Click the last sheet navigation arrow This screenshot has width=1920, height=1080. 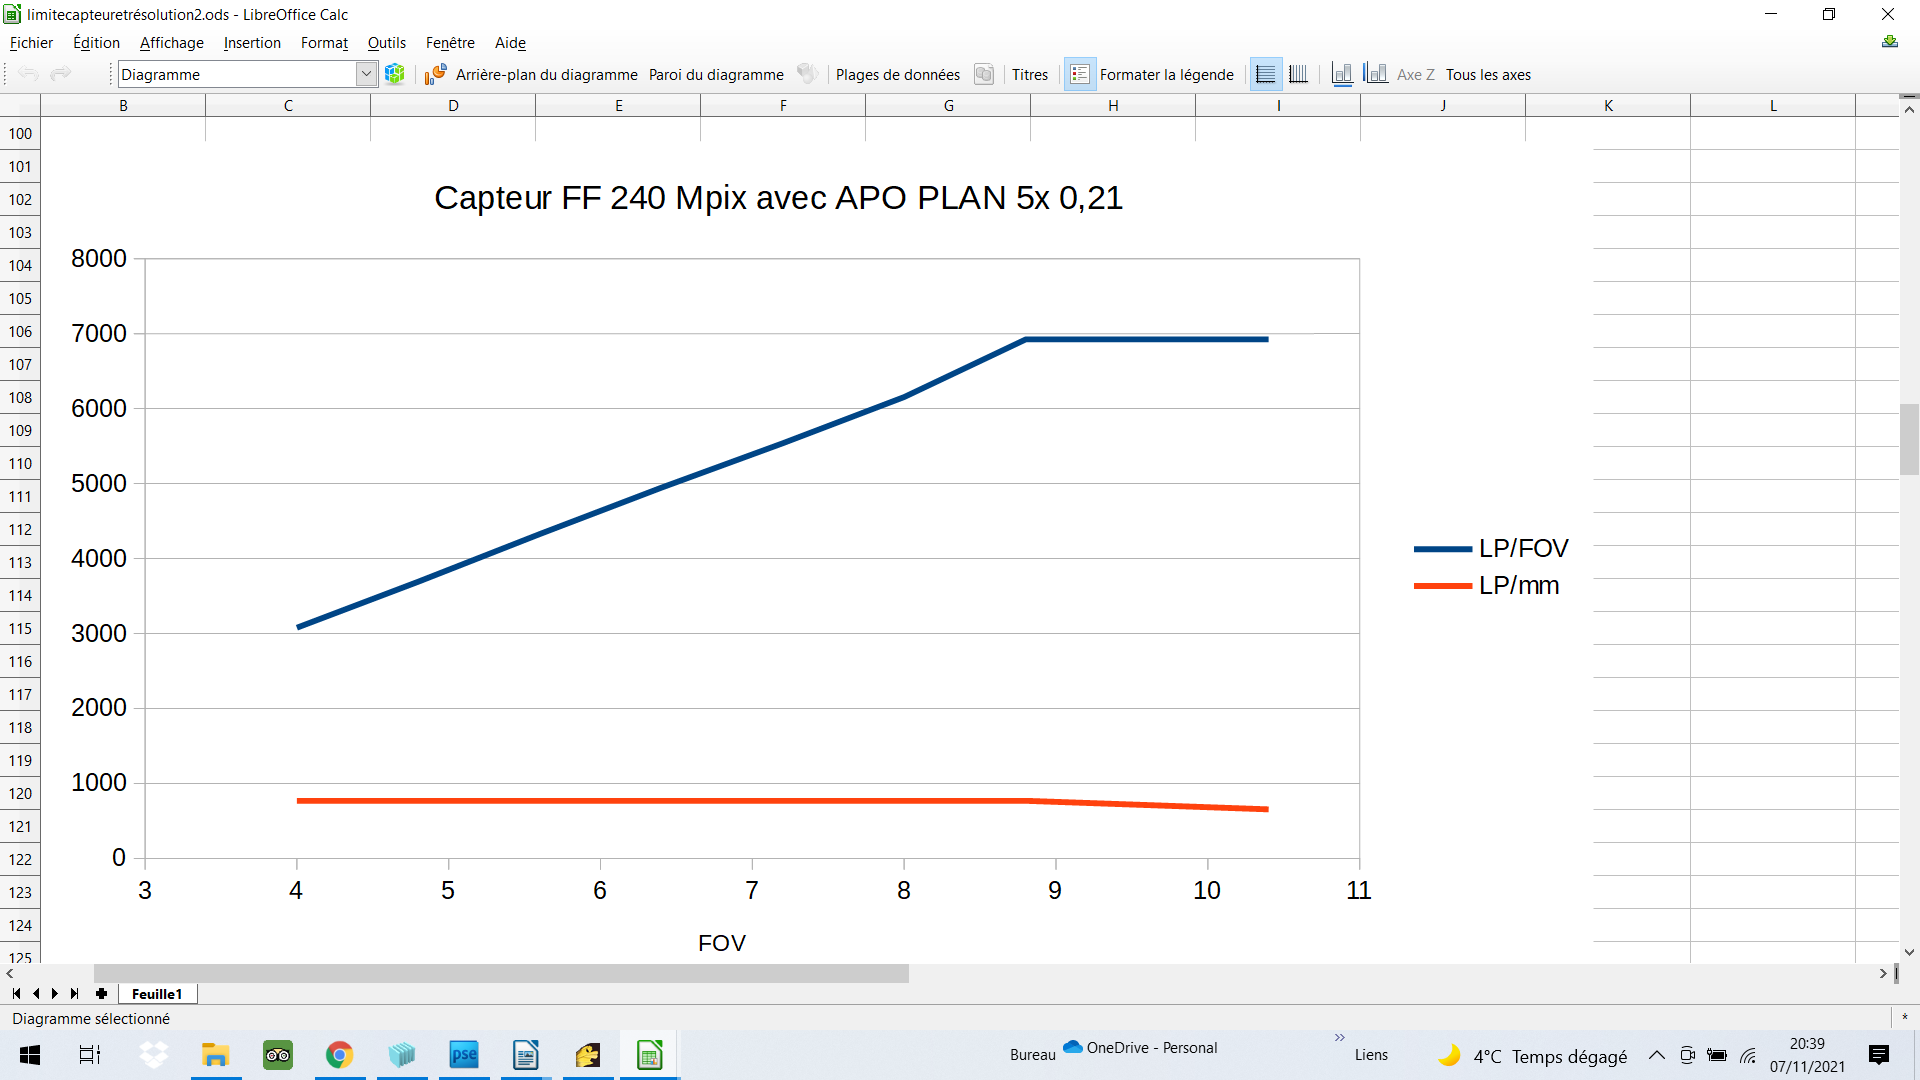[x=75, y=994]
